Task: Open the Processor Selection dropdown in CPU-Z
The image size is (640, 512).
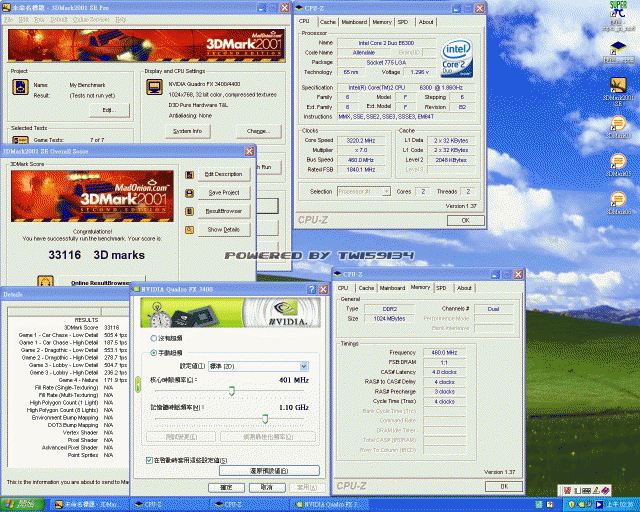Action: click(364, 191)
